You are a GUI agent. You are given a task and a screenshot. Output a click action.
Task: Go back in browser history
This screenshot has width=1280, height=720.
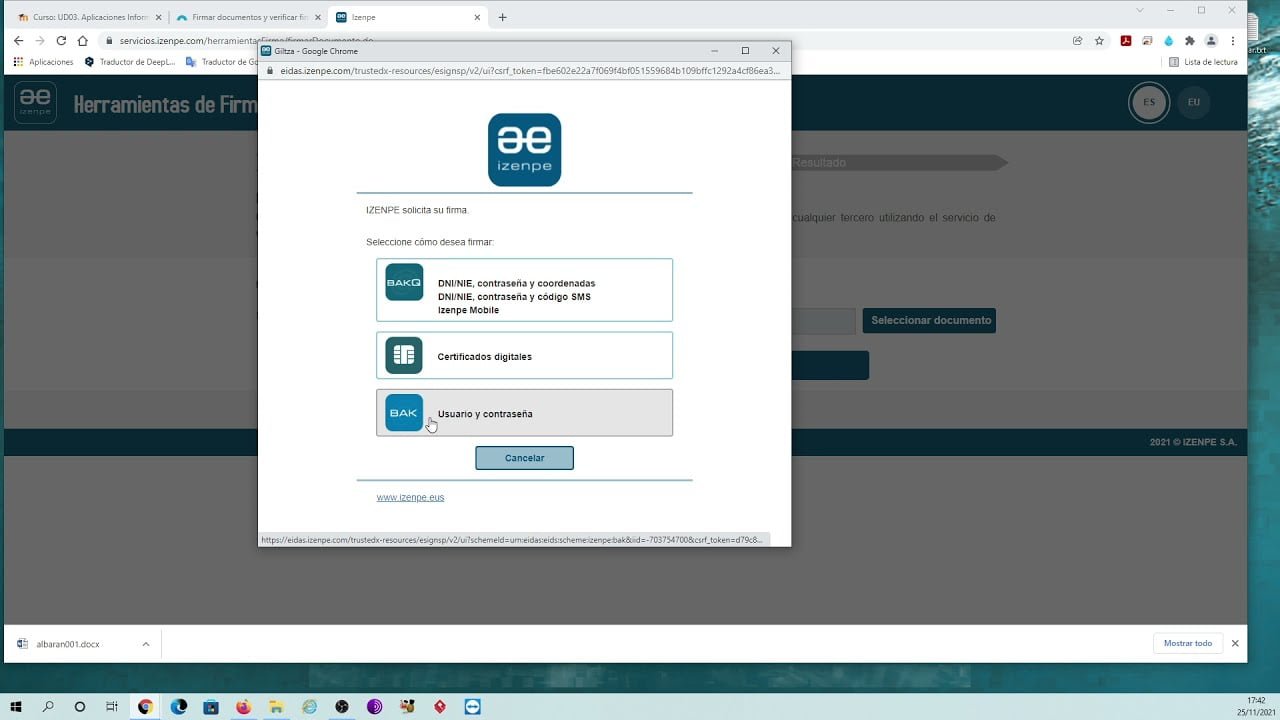[18, 41]
